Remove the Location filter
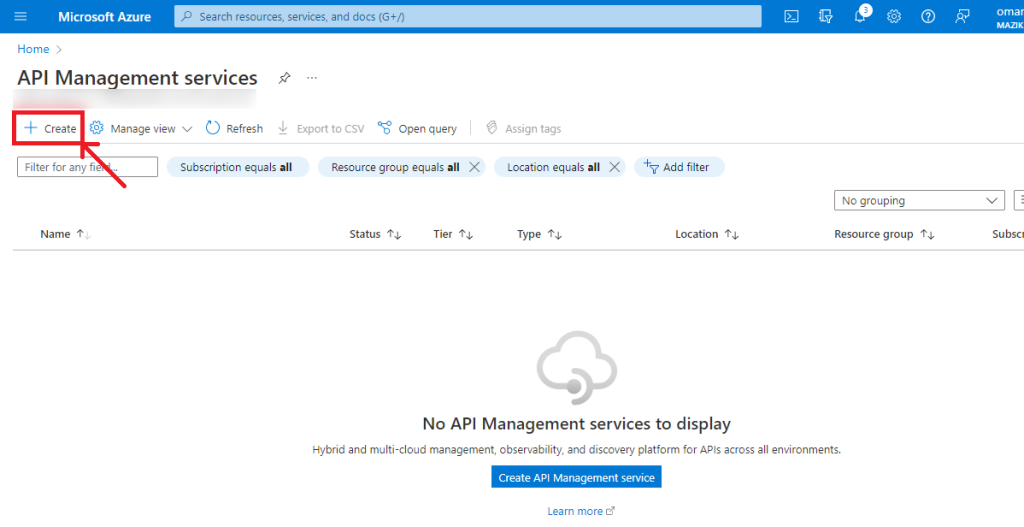 point(614,167)
